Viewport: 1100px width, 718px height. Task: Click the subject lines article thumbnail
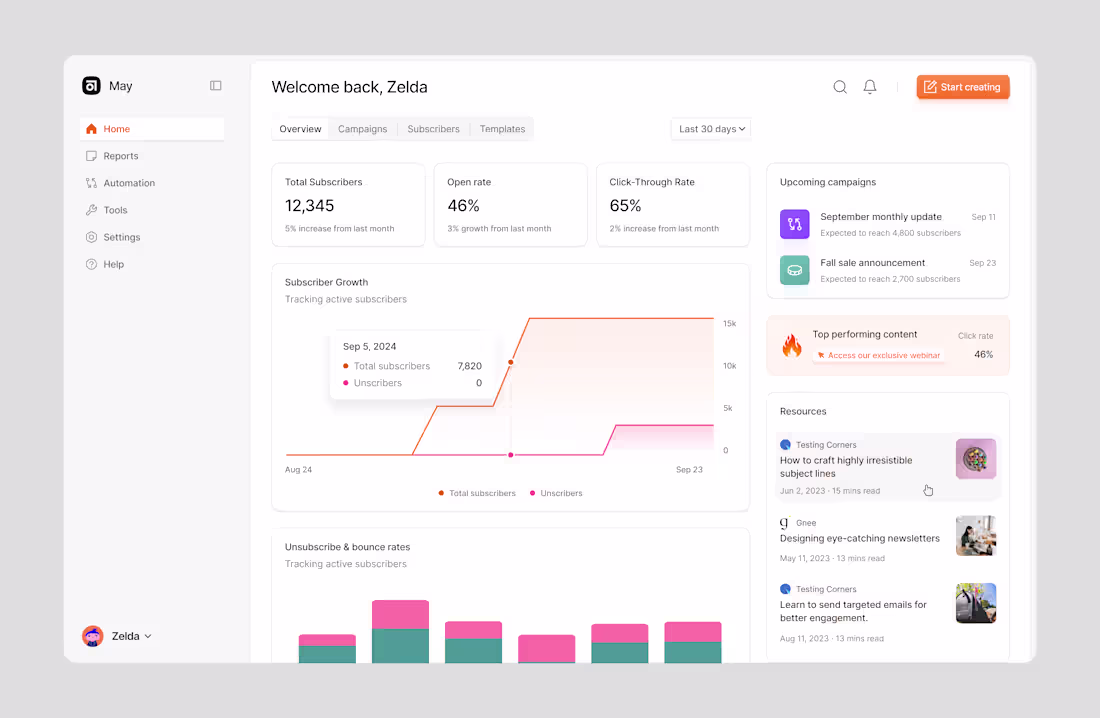coord(975,459)
